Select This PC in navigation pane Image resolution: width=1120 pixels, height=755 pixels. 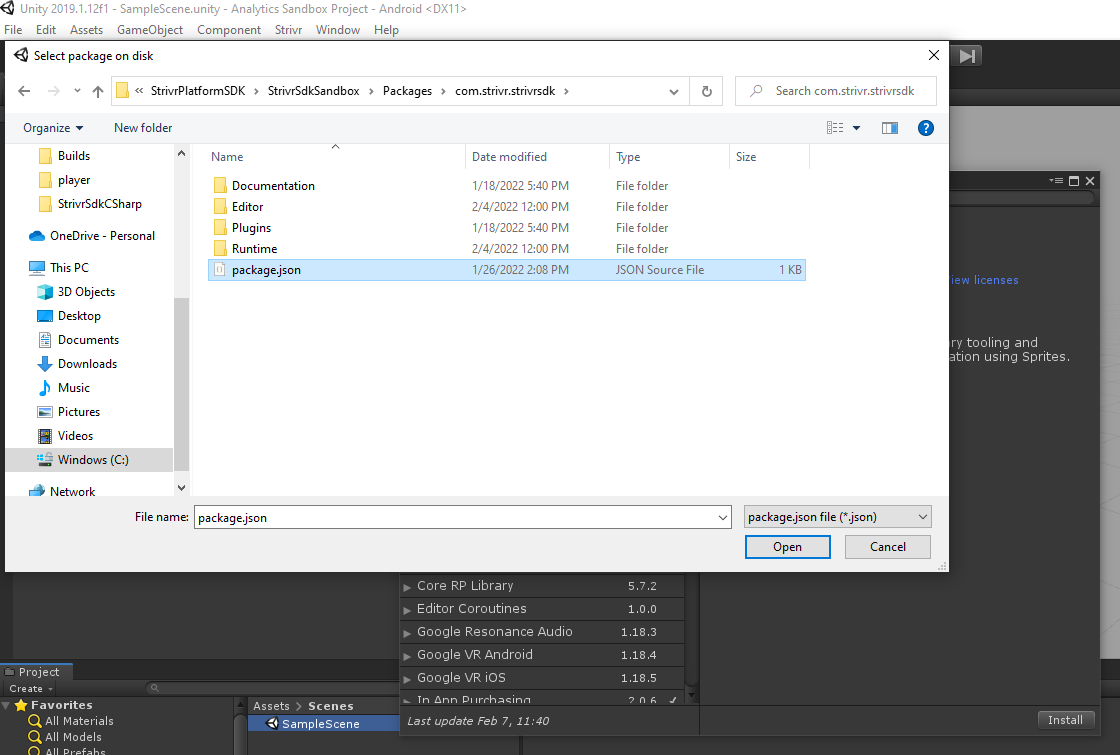click(x=69, y=268)
